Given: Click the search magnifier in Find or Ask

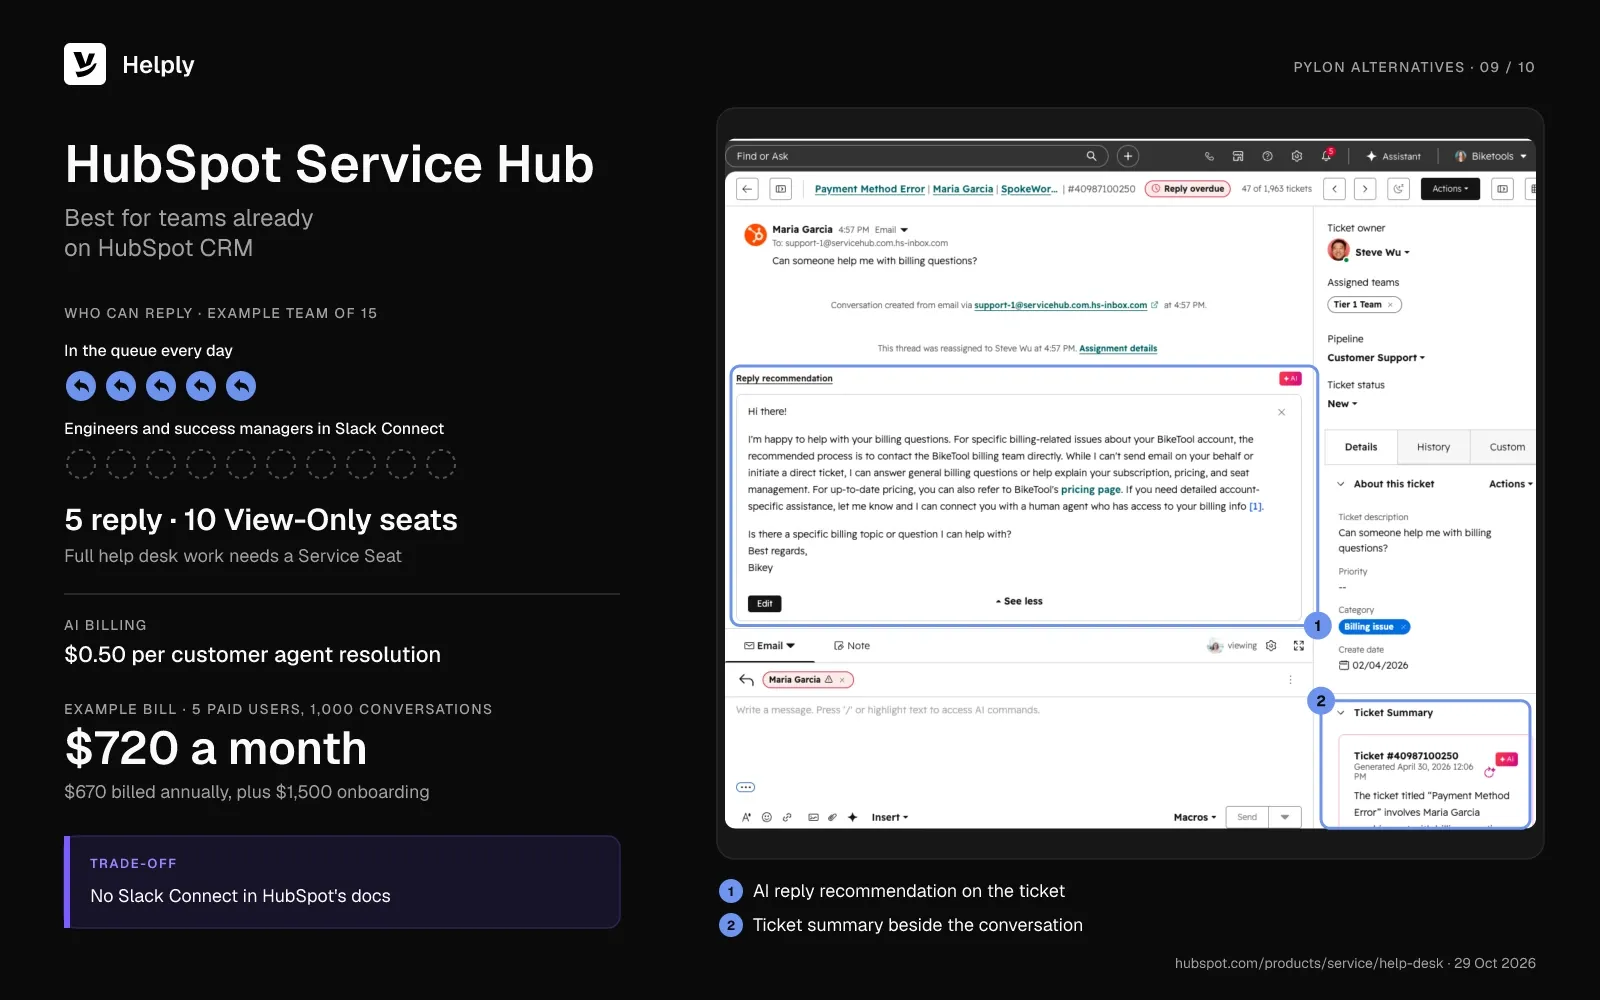Looking at the screenshot, I should tap(1091, 156).
